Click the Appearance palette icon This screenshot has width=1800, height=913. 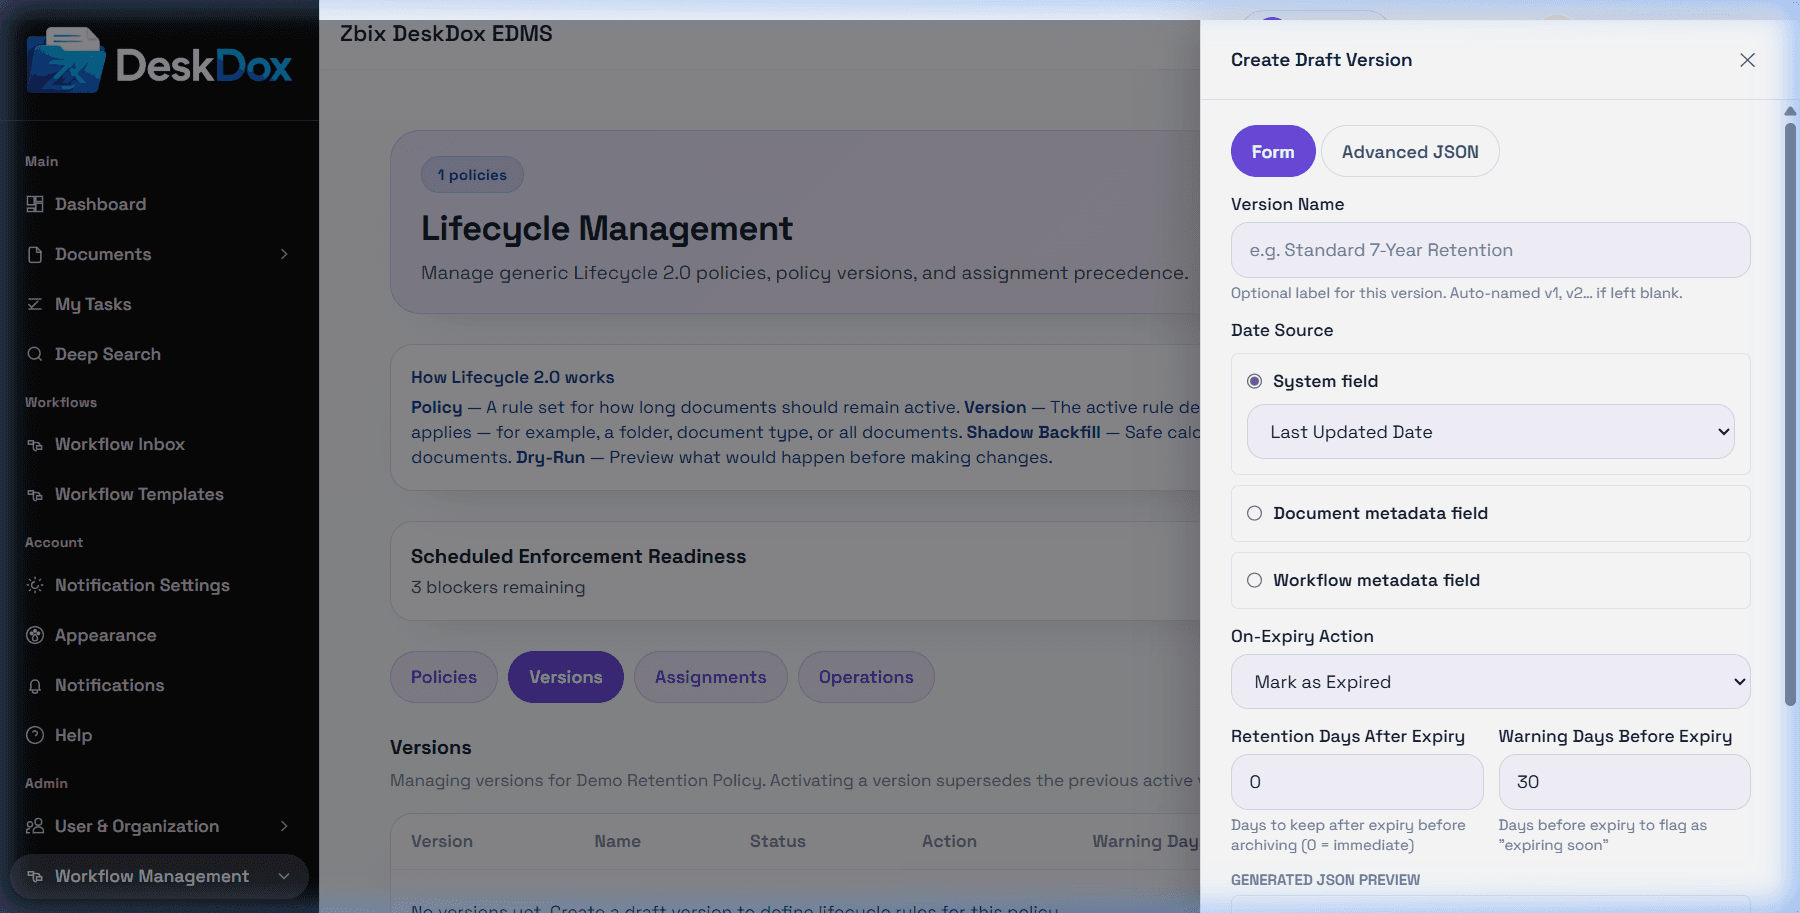click(35, 635)
